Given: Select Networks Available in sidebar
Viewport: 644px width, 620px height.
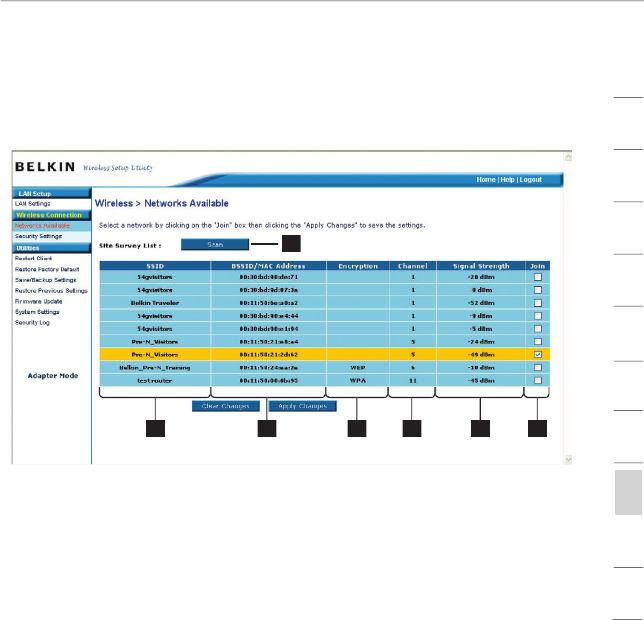Looking at the screenshot, I should point(42,226).
